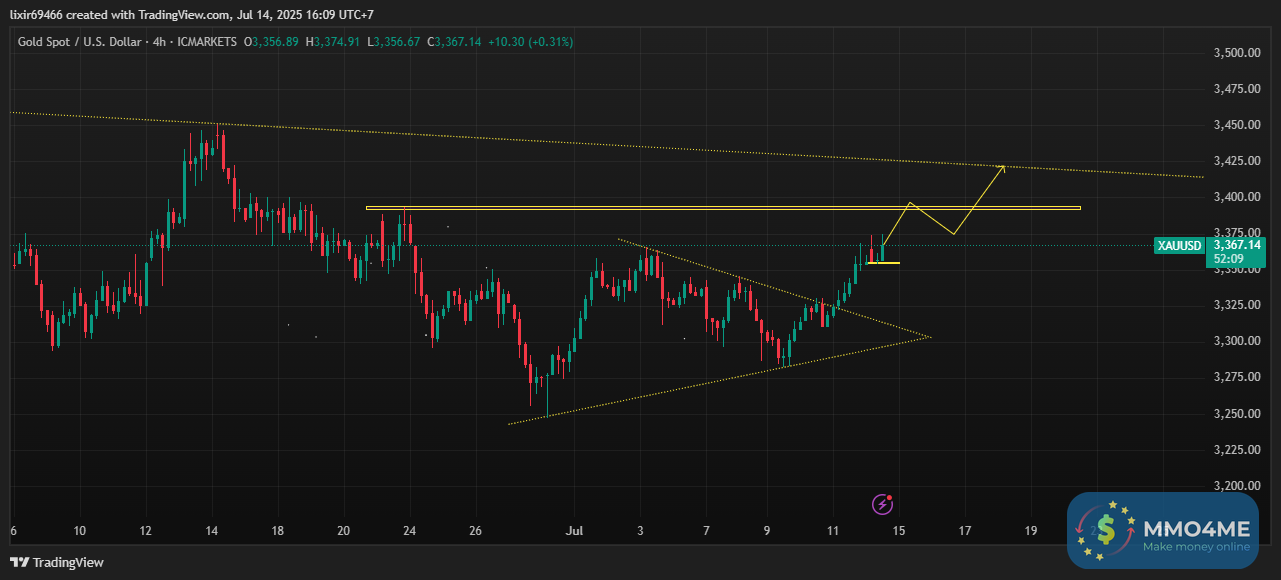Click the low value L3,356.67
Screen dimensions: 1281x580
(394, 42)
